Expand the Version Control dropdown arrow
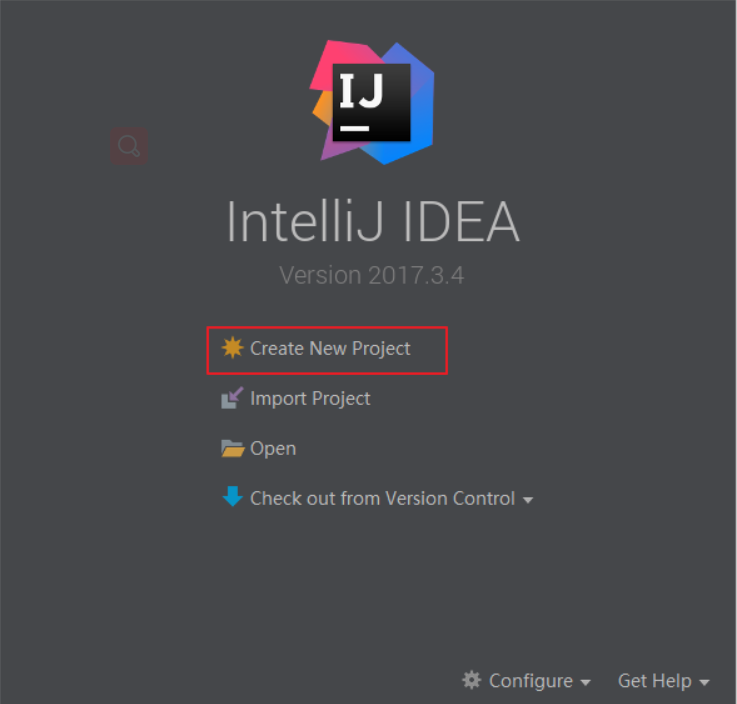737x704 pixels. pos(528,500)
